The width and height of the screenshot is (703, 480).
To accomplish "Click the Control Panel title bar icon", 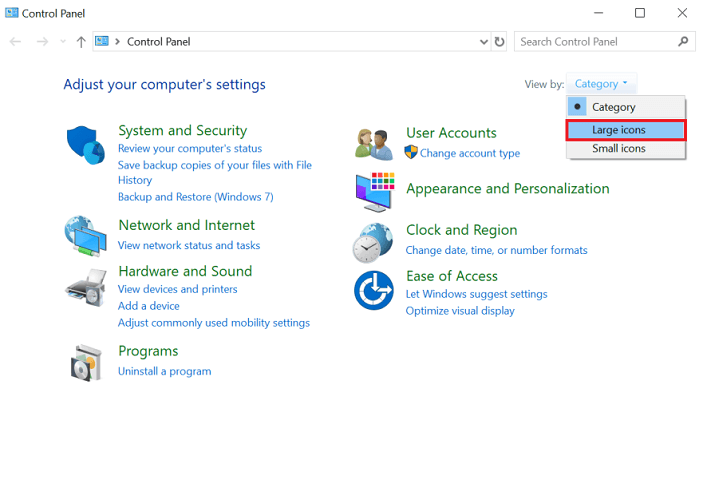I will click(x=11, y=13).
